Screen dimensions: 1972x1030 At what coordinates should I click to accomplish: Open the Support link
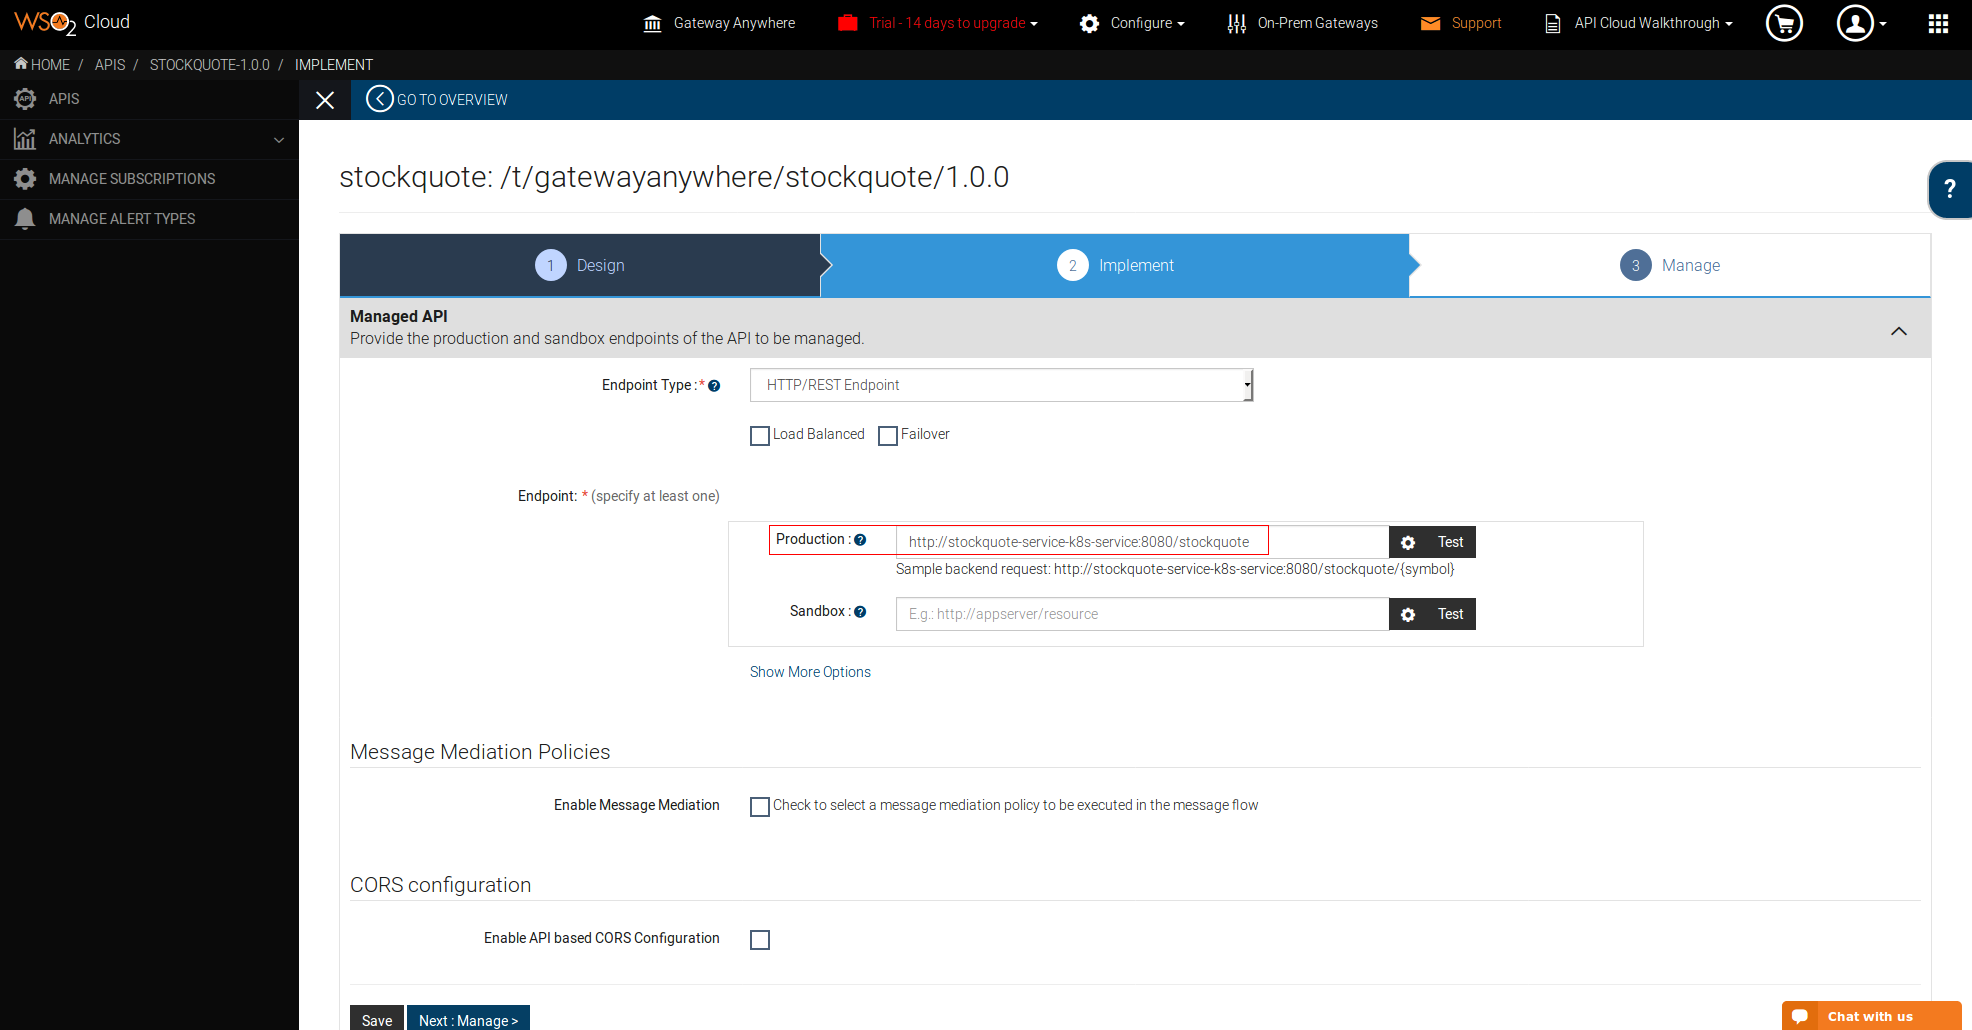coord(1476,23)
